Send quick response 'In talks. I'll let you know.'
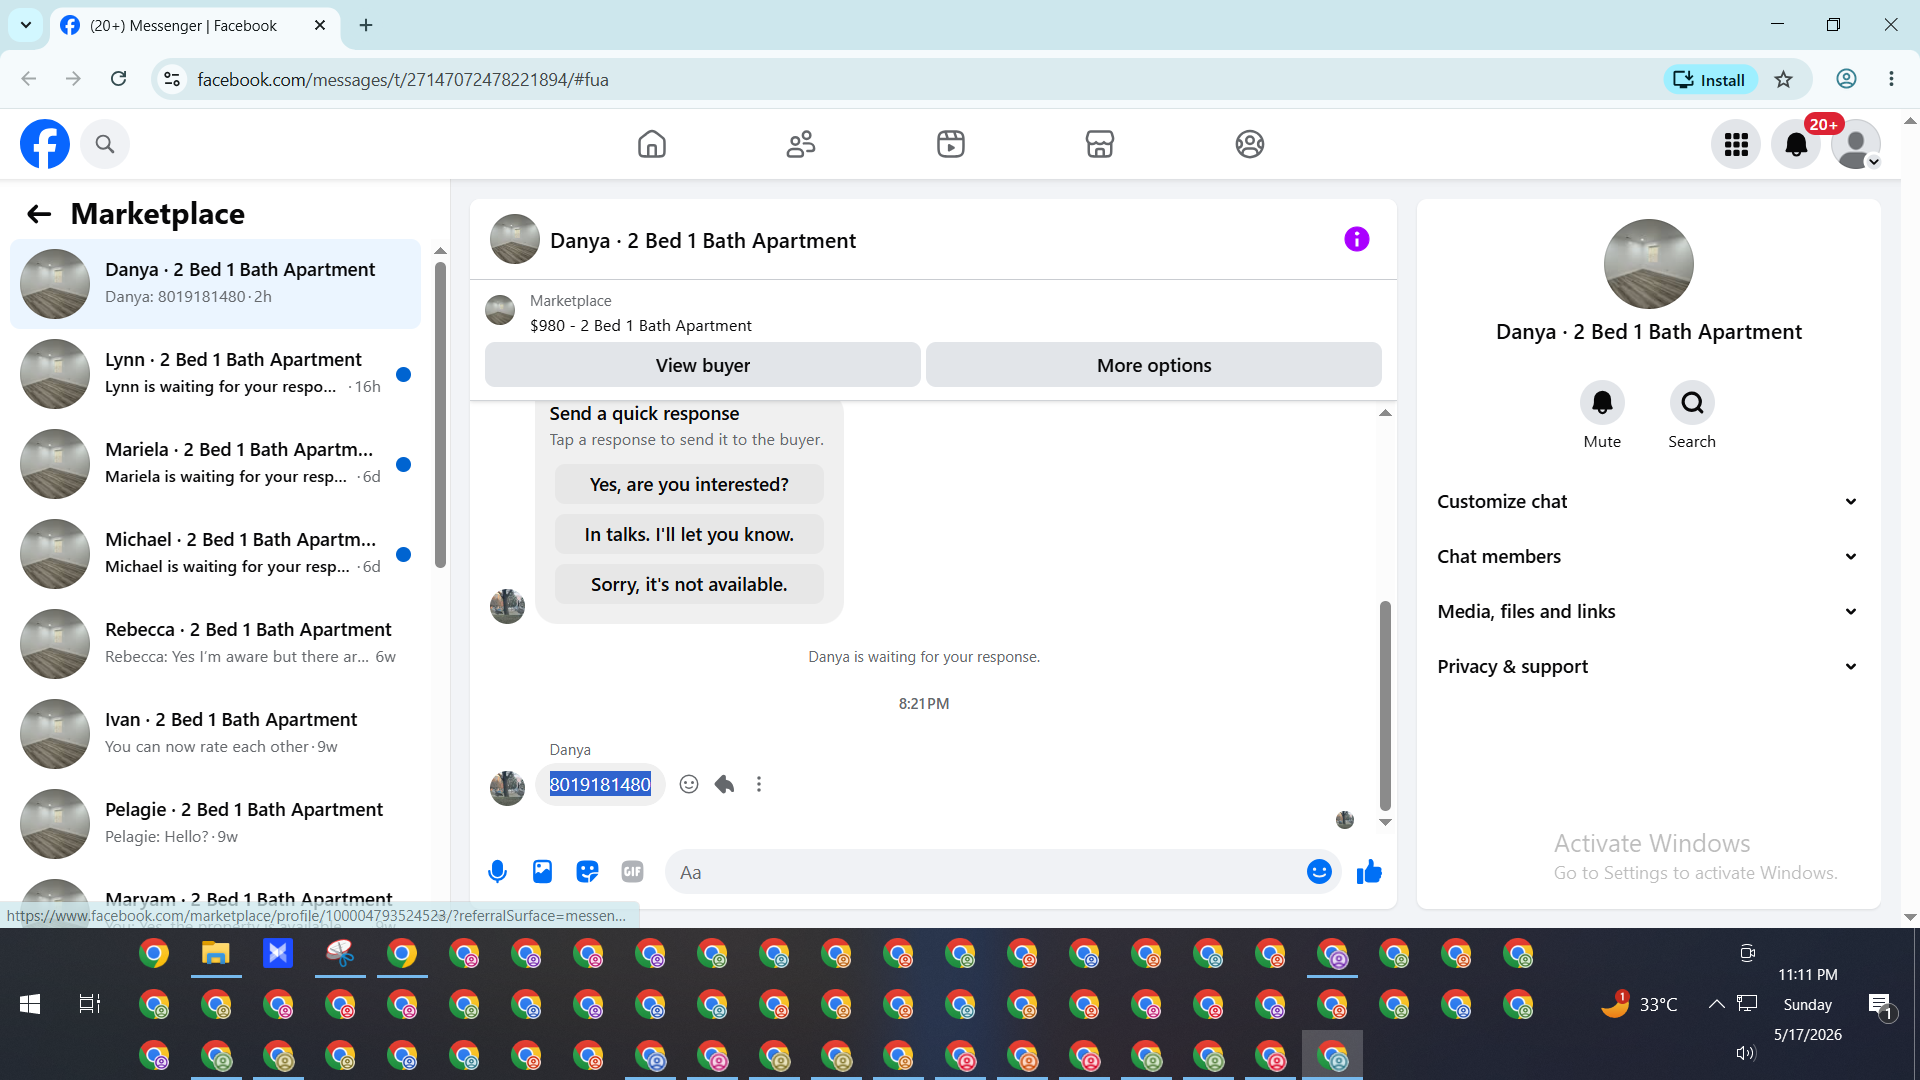Image resolution: width=1920 pixels, height=1080 pixels. click(x=689, y=535)
